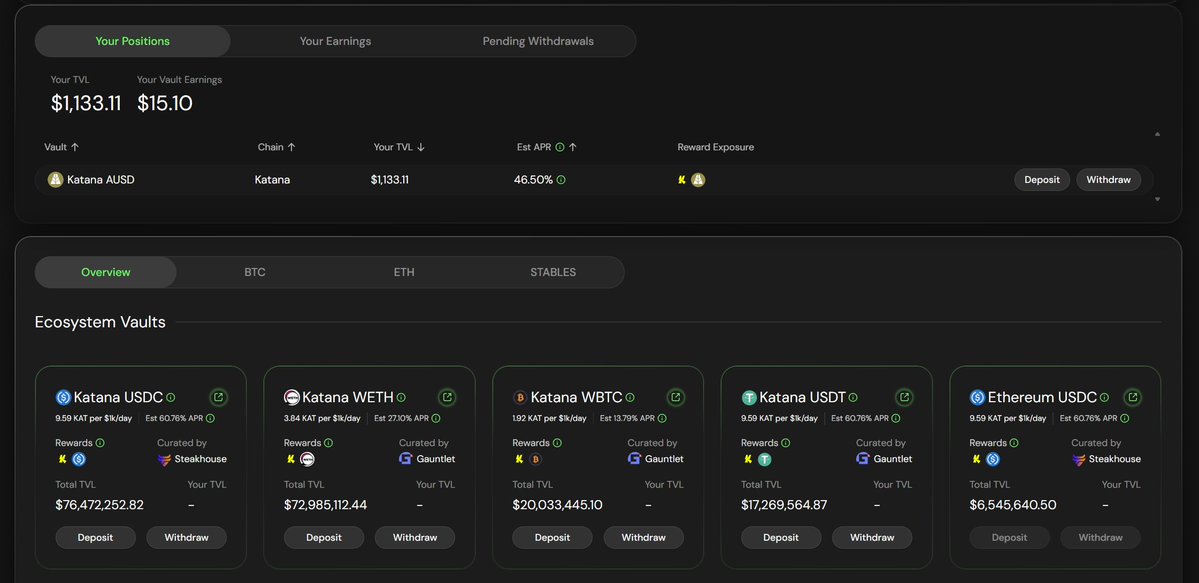This screenshot has width=1199, height=583.
Task: Open external link icon on Katana USDC card
Action: (219, 397)
